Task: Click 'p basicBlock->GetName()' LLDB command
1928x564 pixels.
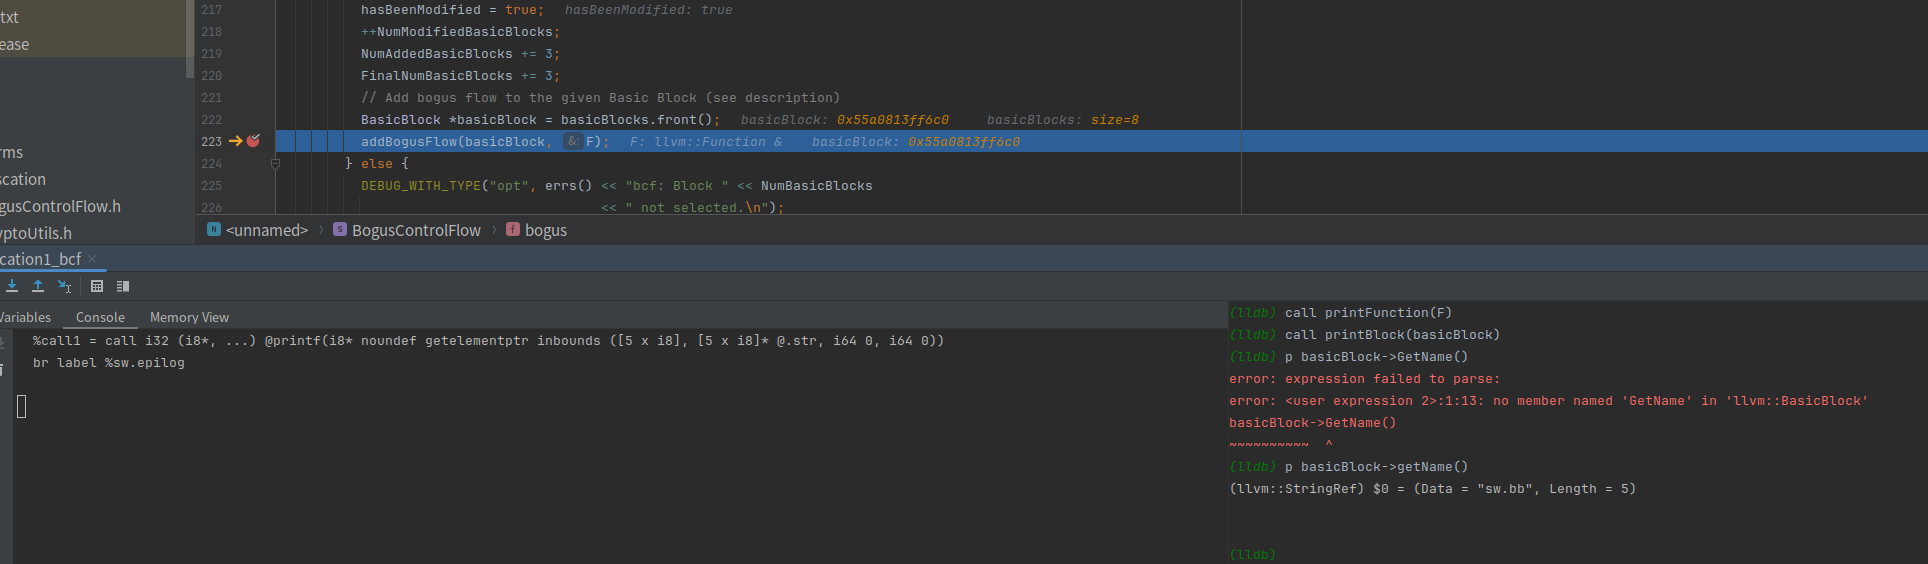Action: (1376, 357)
